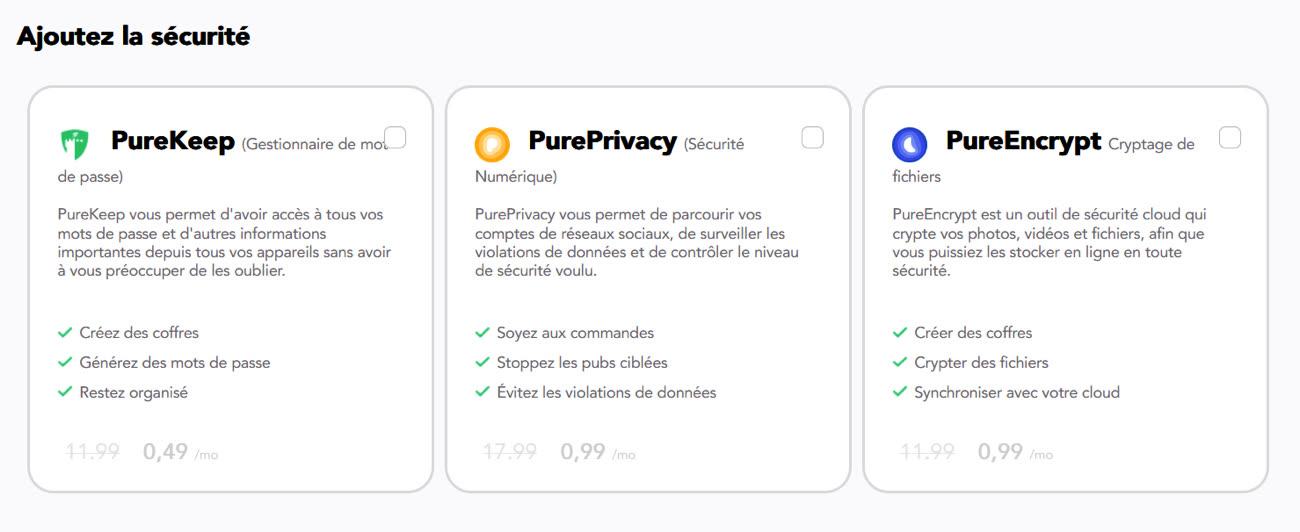Click Synchroniser avec votre cloud feature
The width and height of the screenshot is (1300, 532).
click(1017, 392)
